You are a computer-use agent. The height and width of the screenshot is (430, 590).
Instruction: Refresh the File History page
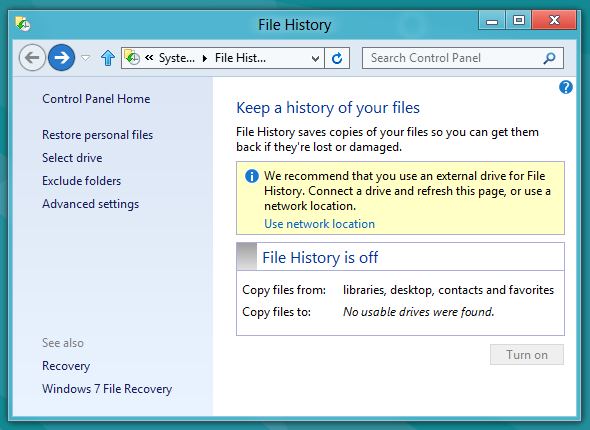pyautogui.click(x=337, y=58)
